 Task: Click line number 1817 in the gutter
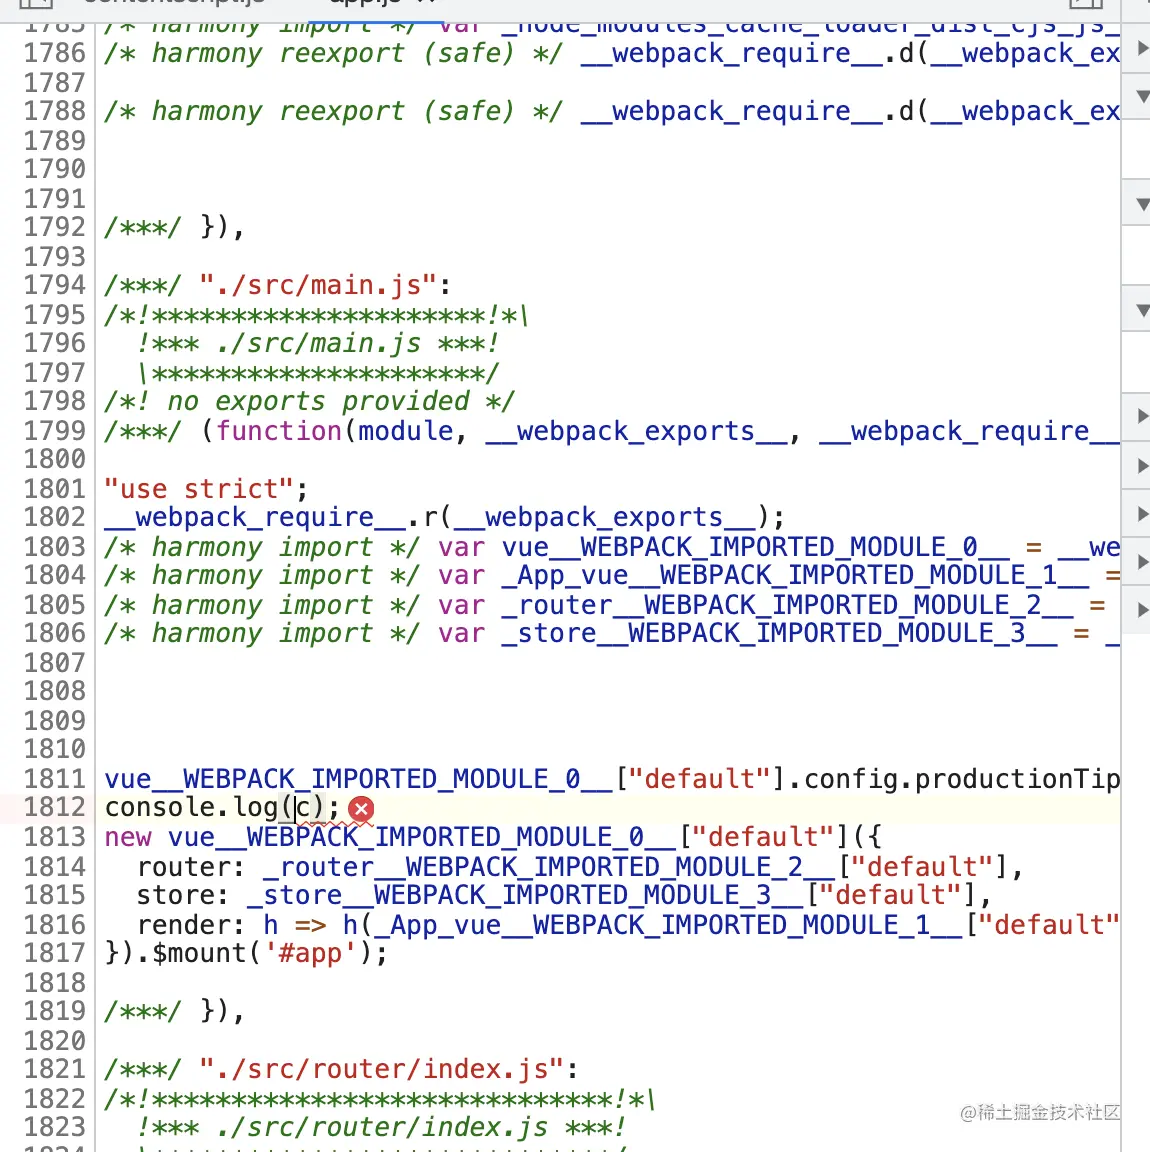pos(54,953)
